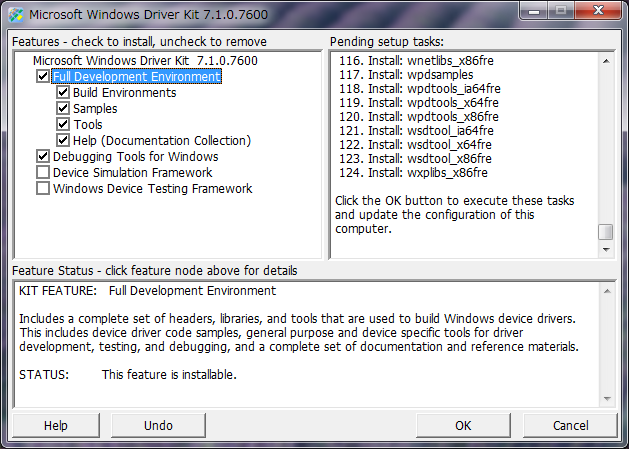This screenshot has width=629, height=449.
Task: Click the Pending setup tasks scrollbar thumb
Action: (605, 232)
